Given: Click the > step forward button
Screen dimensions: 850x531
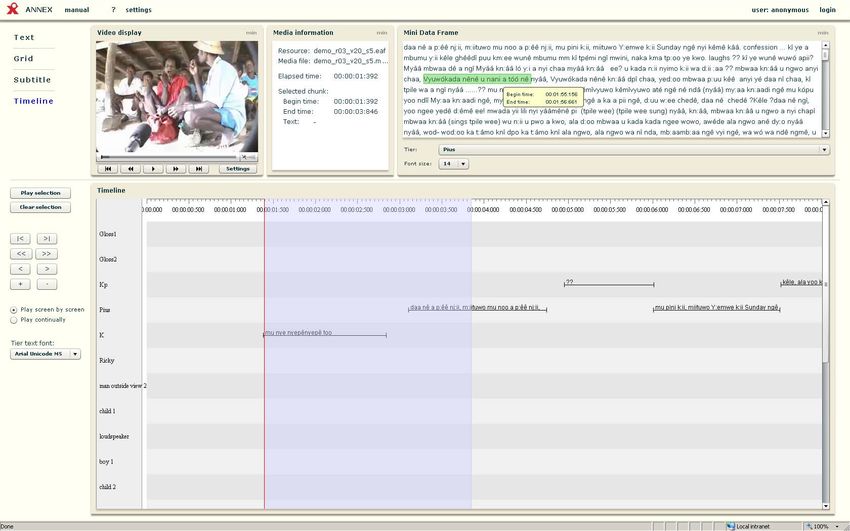Looking at the screenshot, I should pos(47,269).
